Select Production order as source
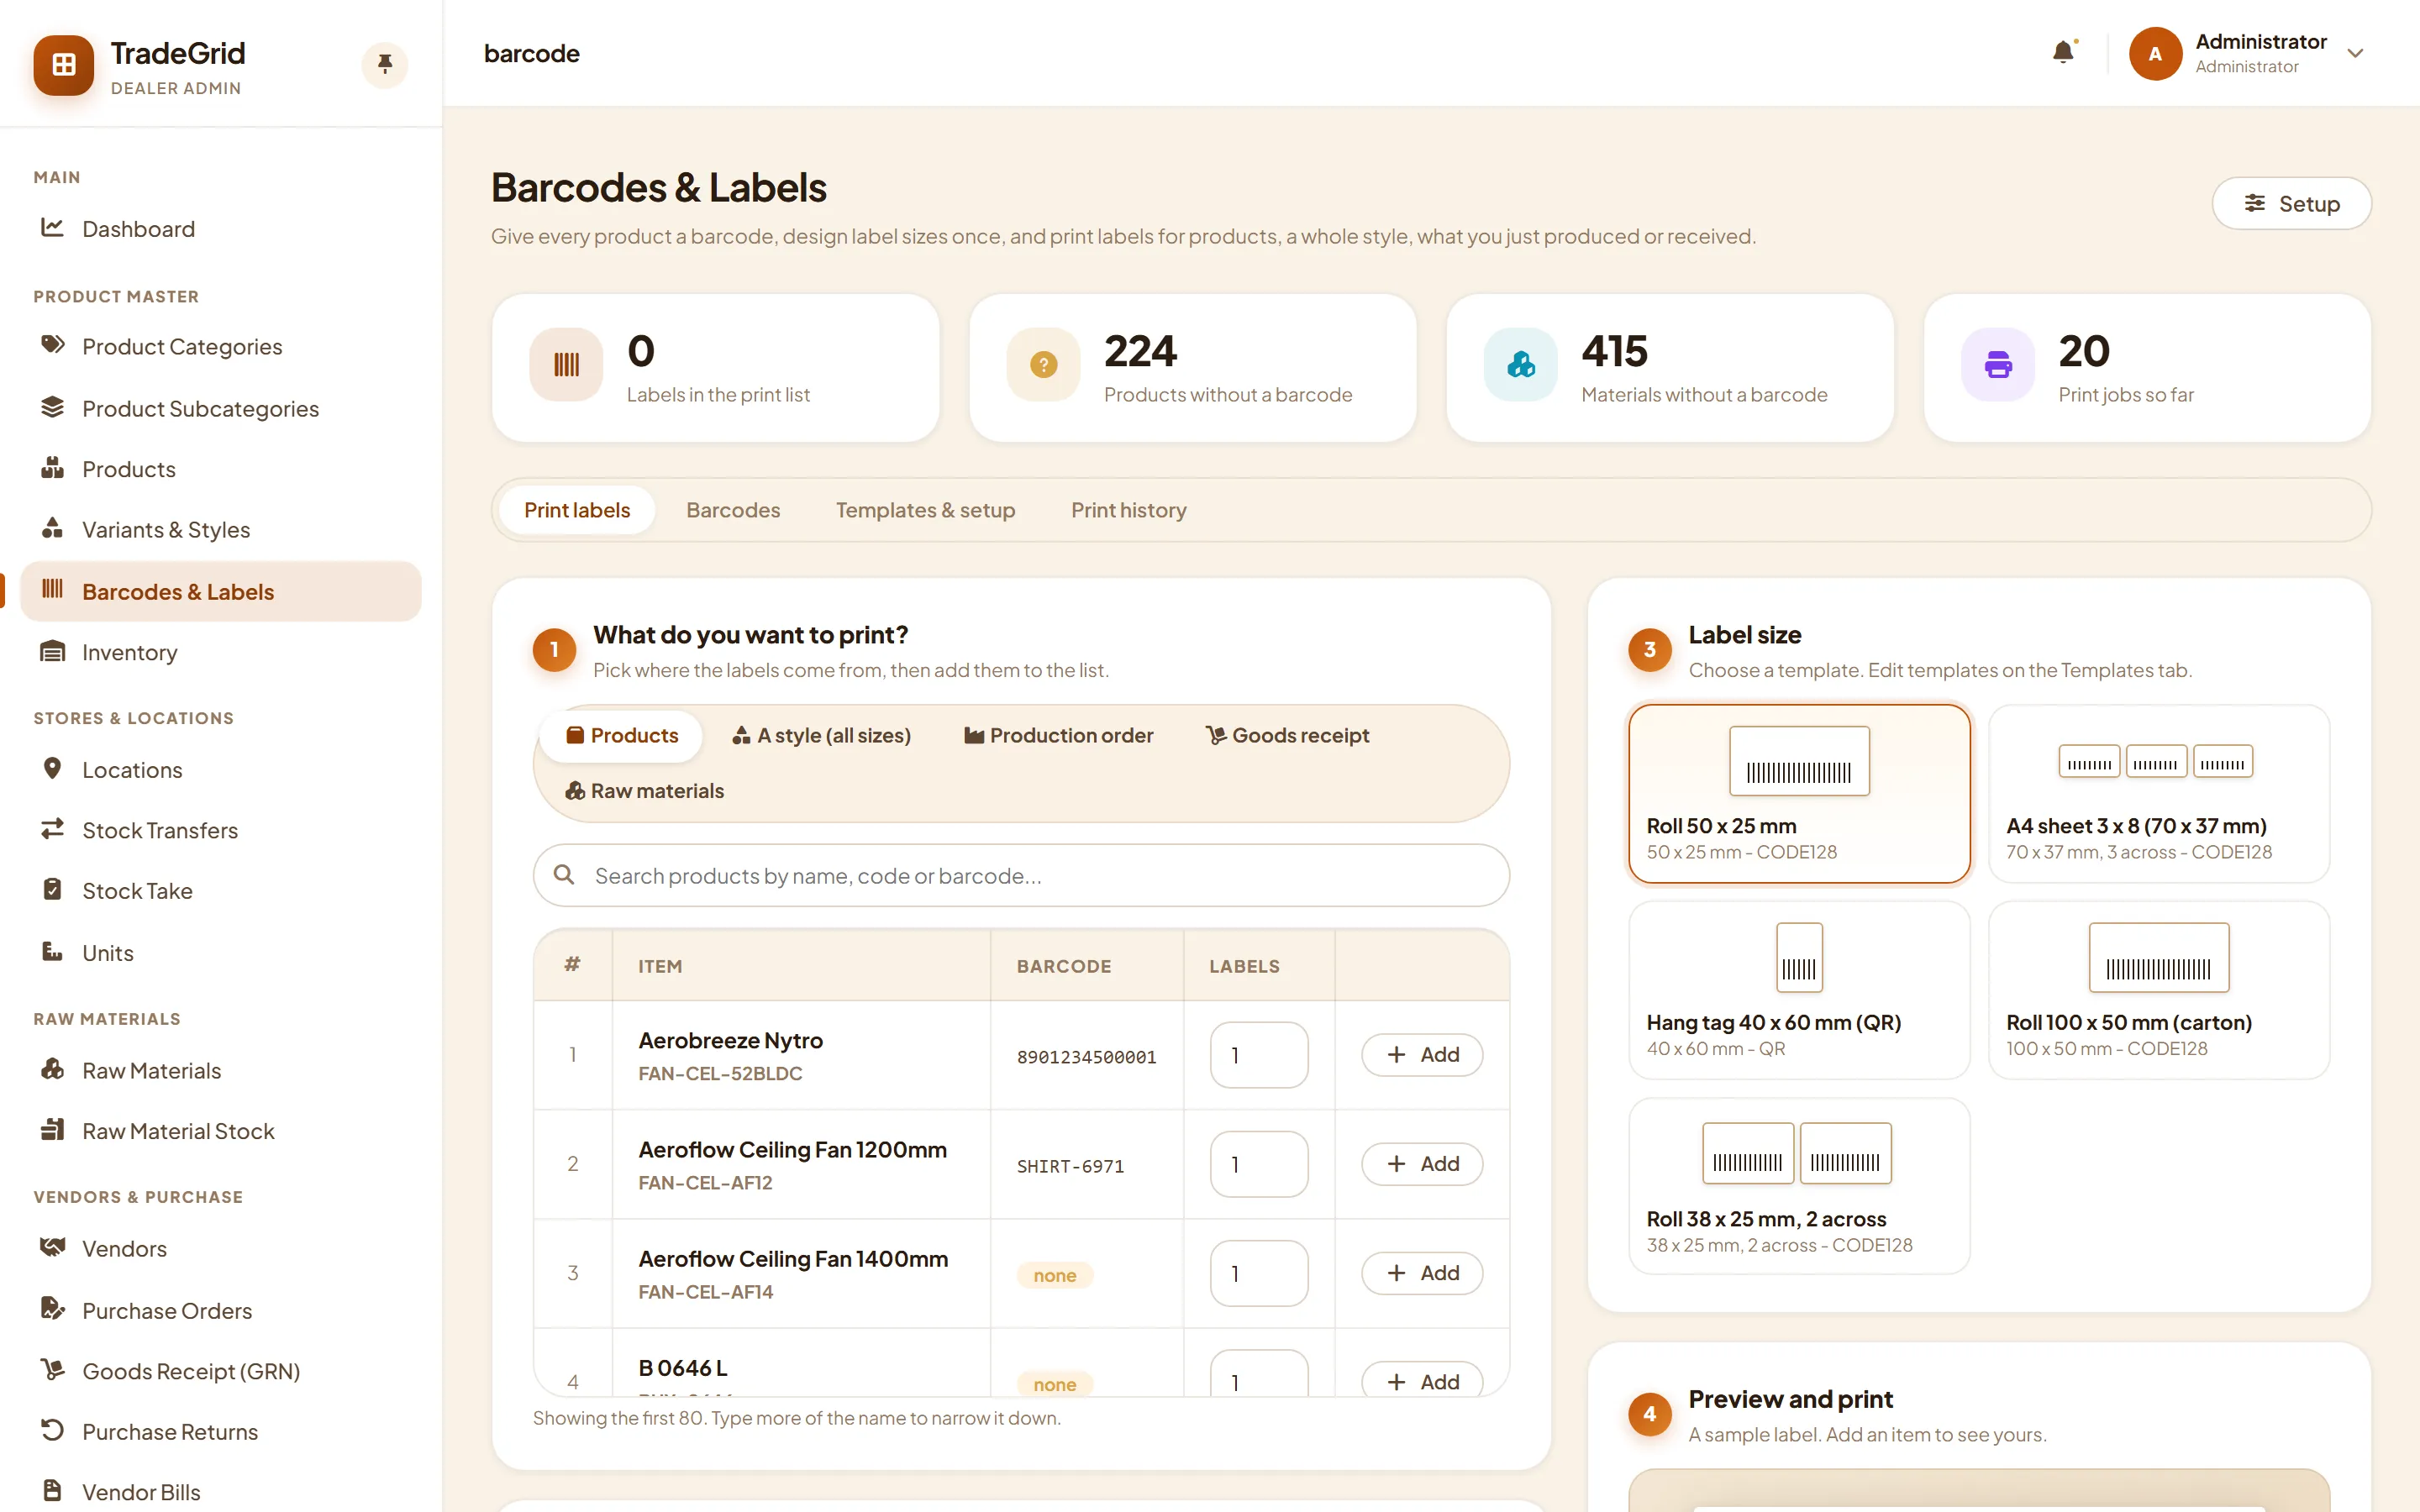 pos(1058,736)
